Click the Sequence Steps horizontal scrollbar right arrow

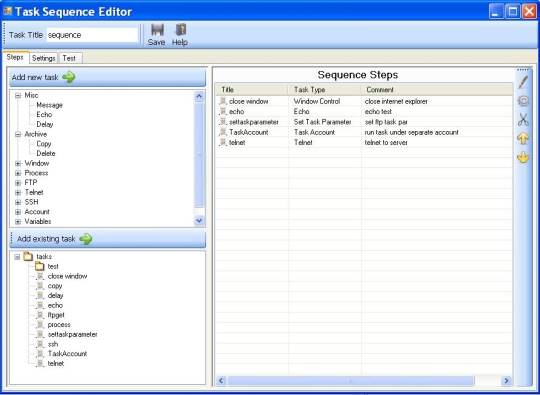(506, 381)
